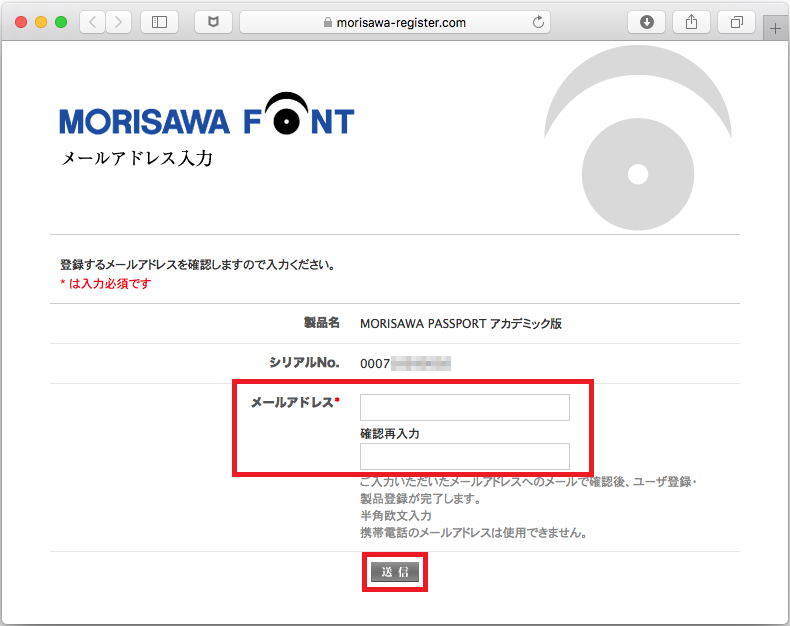
Task: Open the Safari downloads list
Action: (646, 22)
